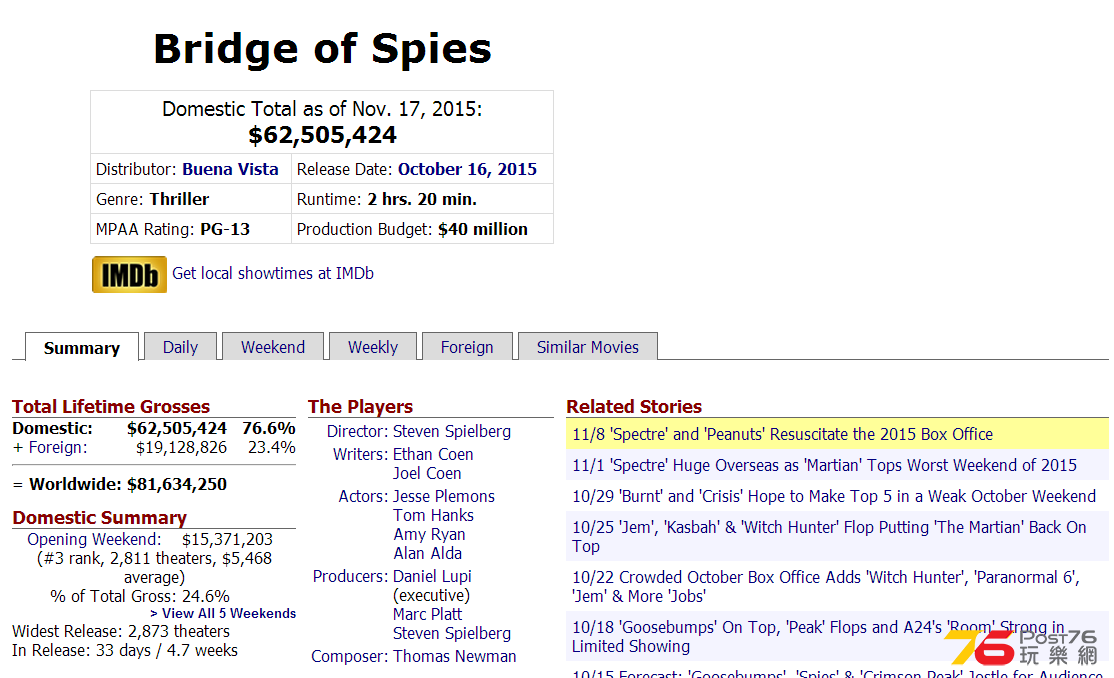Open the Weekend tab

[x=273, y=347]
